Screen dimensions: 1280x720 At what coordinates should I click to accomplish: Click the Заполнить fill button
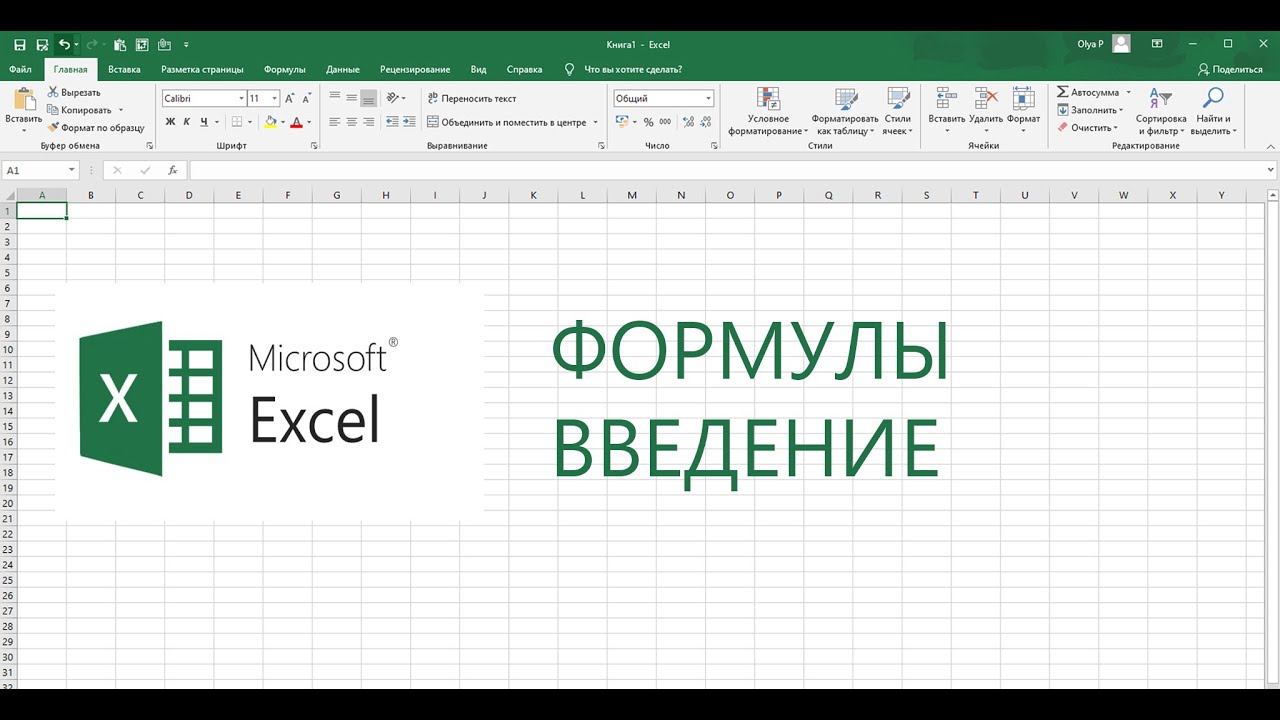[1090, 110]
